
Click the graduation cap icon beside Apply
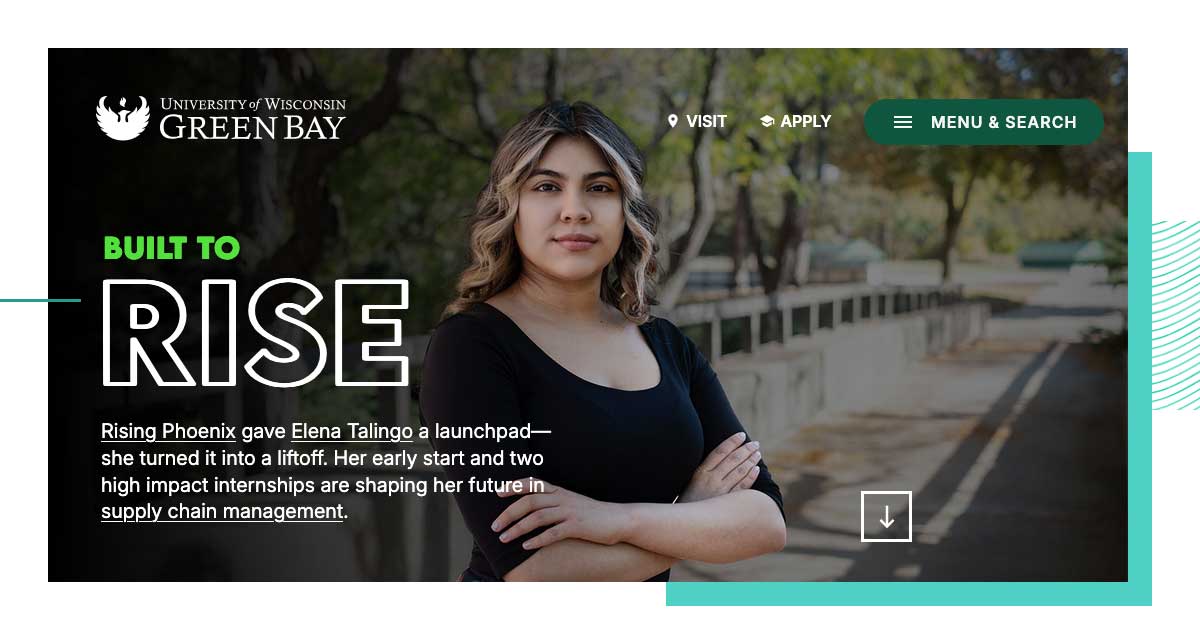tap(767, 121)
